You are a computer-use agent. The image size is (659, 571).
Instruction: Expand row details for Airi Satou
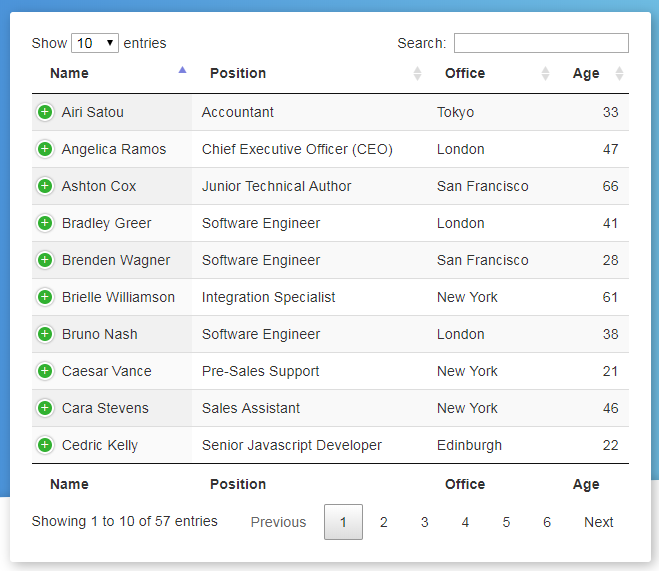coord(45,112)
